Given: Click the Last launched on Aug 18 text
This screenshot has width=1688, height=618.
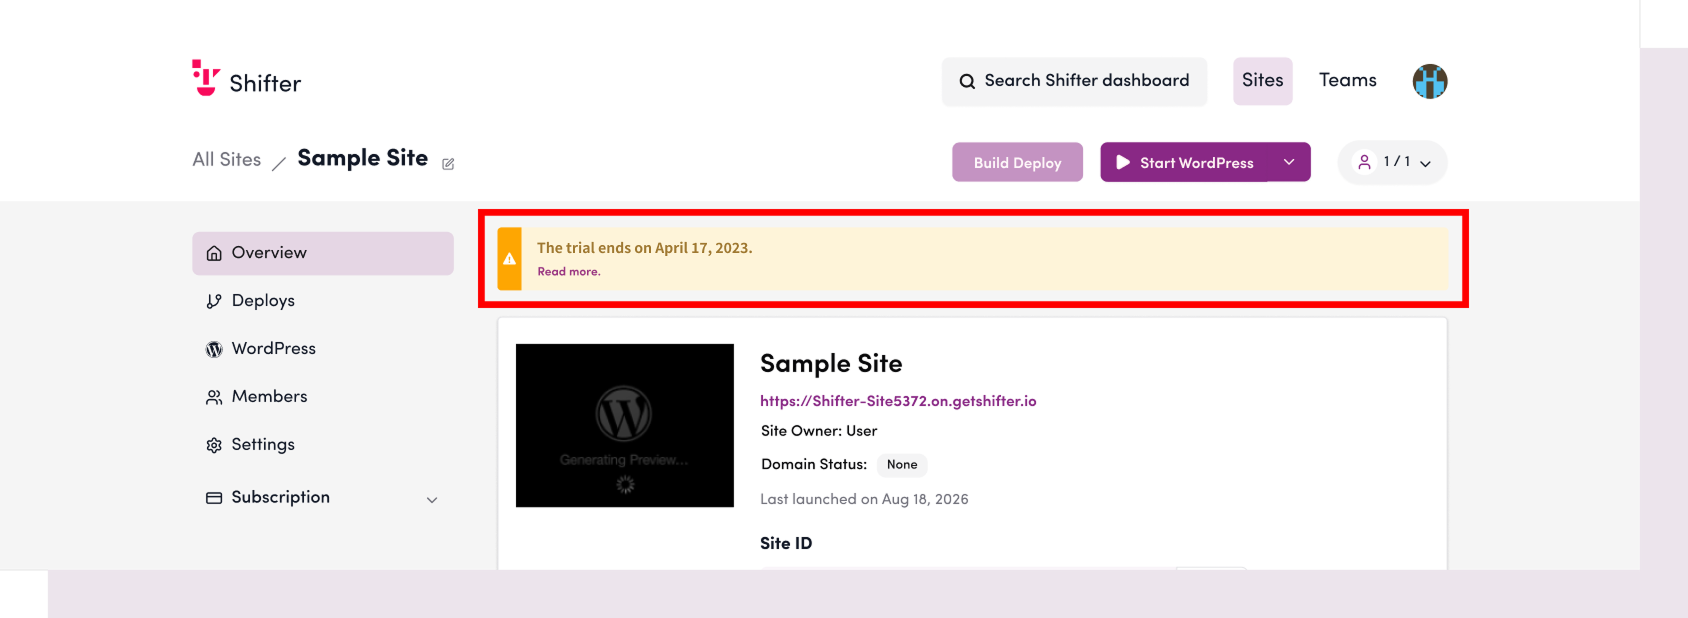Looking at the screenshot, I should [x=864, y=499].
